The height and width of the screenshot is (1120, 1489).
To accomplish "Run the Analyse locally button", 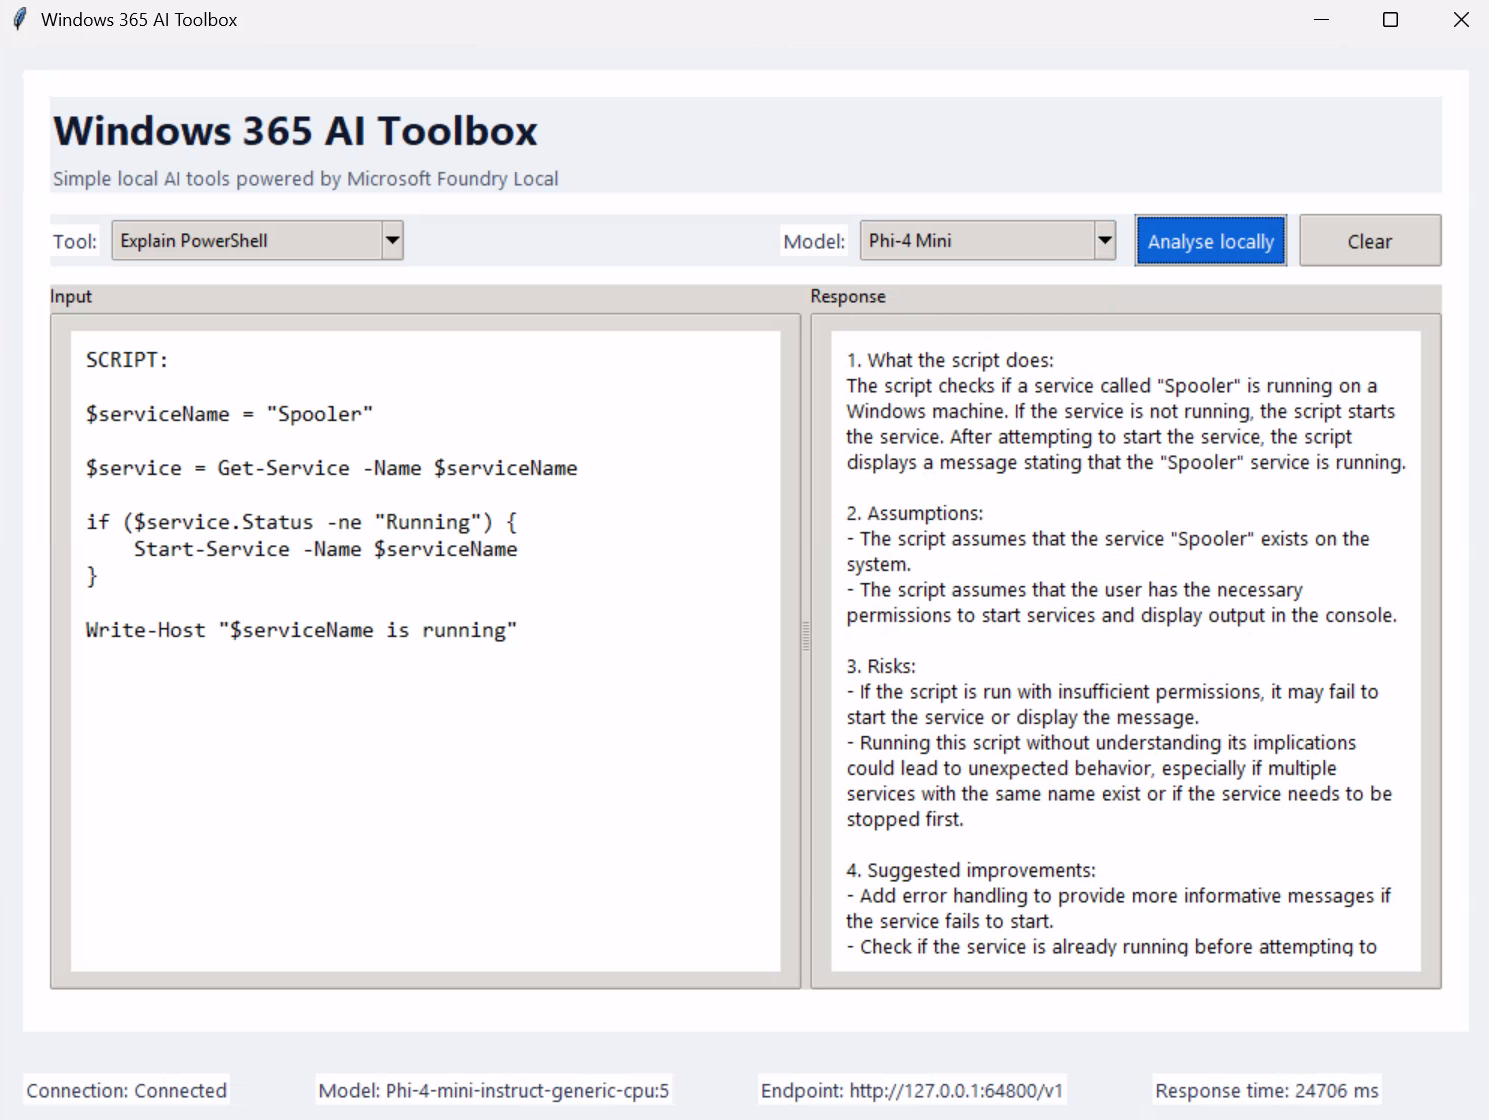I will click(1211, 241).
